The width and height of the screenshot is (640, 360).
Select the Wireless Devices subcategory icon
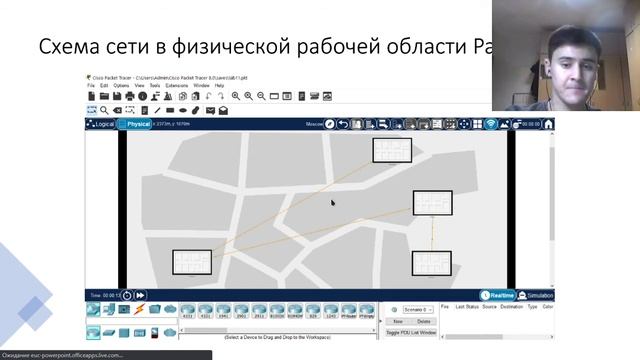pos(140,333)
